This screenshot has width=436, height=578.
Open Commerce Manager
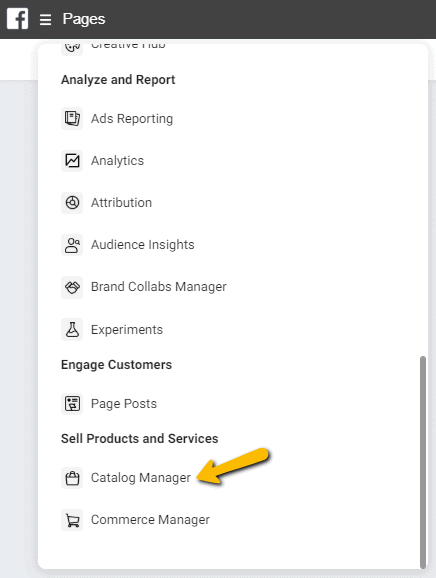[x=150, y=520]
